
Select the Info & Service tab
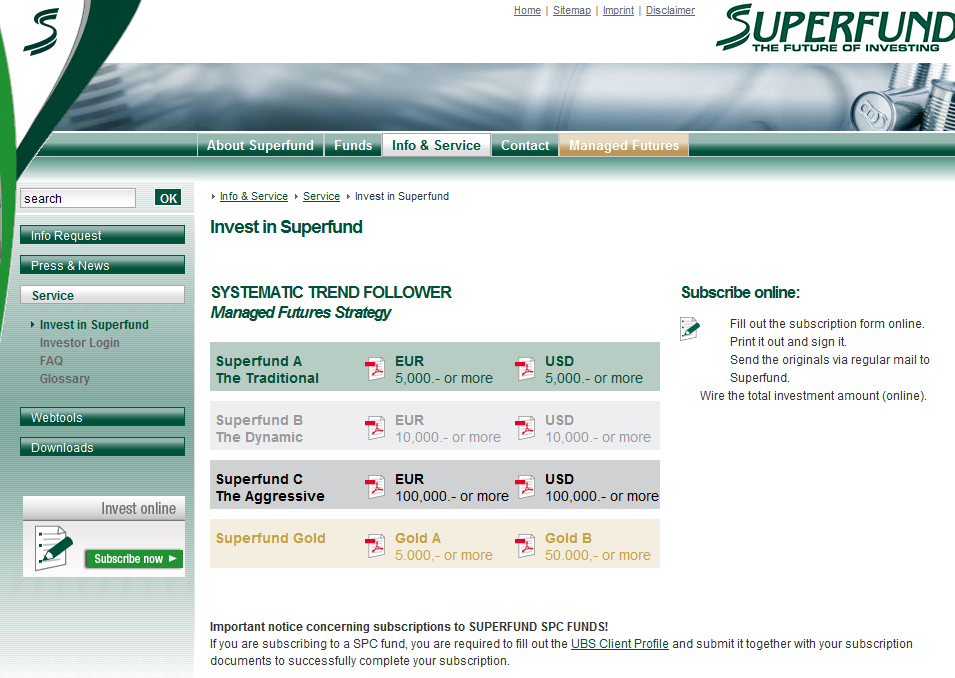pyautogui.click(x=436, y=146)
